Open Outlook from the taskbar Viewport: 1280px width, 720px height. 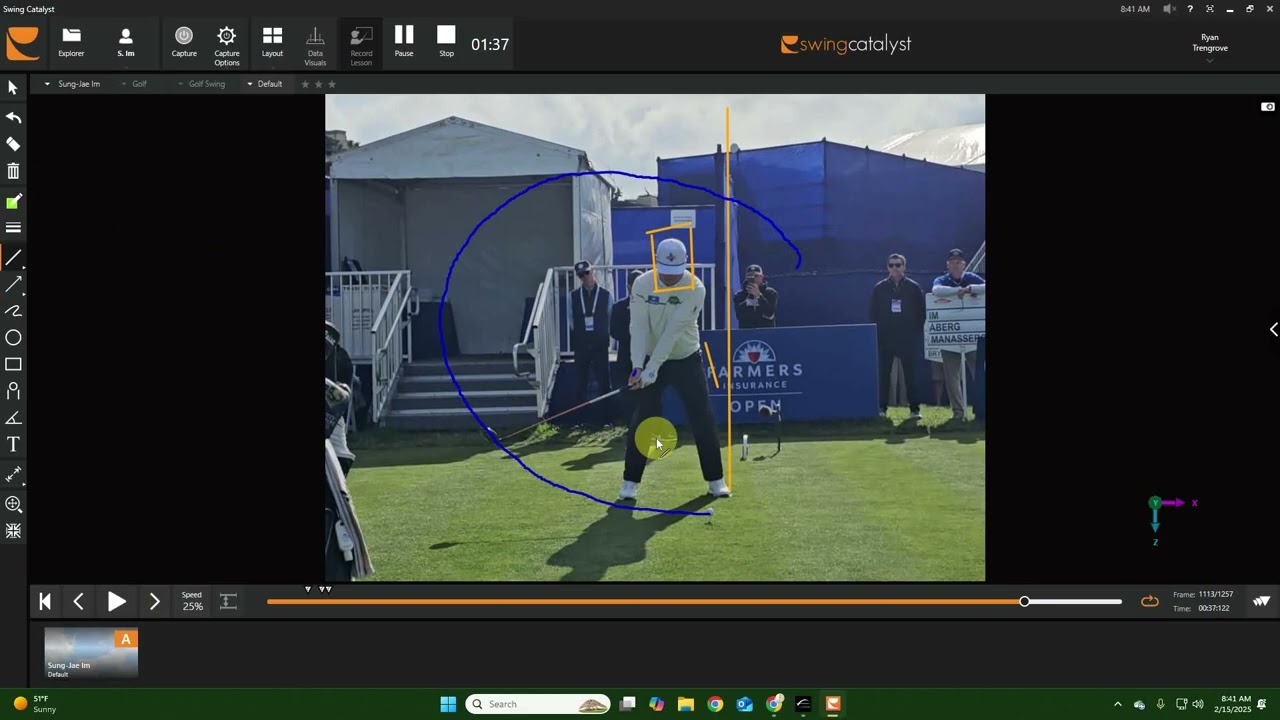point(744,704)
